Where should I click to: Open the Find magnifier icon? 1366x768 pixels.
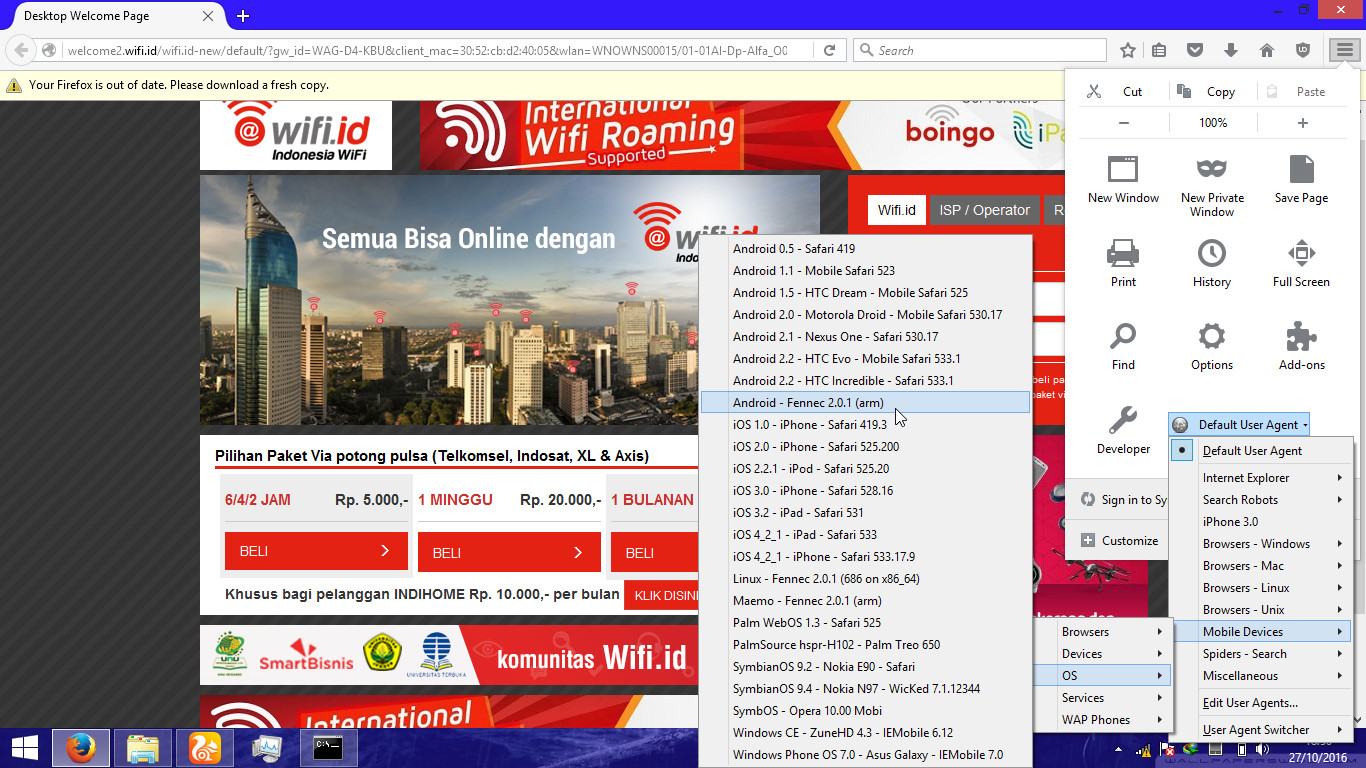1123,346
